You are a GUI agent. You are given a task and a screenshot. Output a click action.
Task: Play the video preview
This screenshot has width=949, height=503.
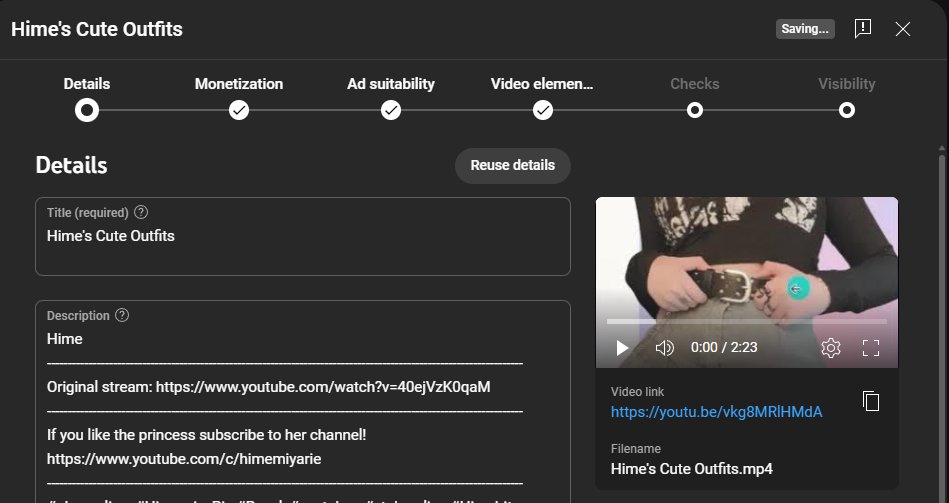[x=622, y=347]
